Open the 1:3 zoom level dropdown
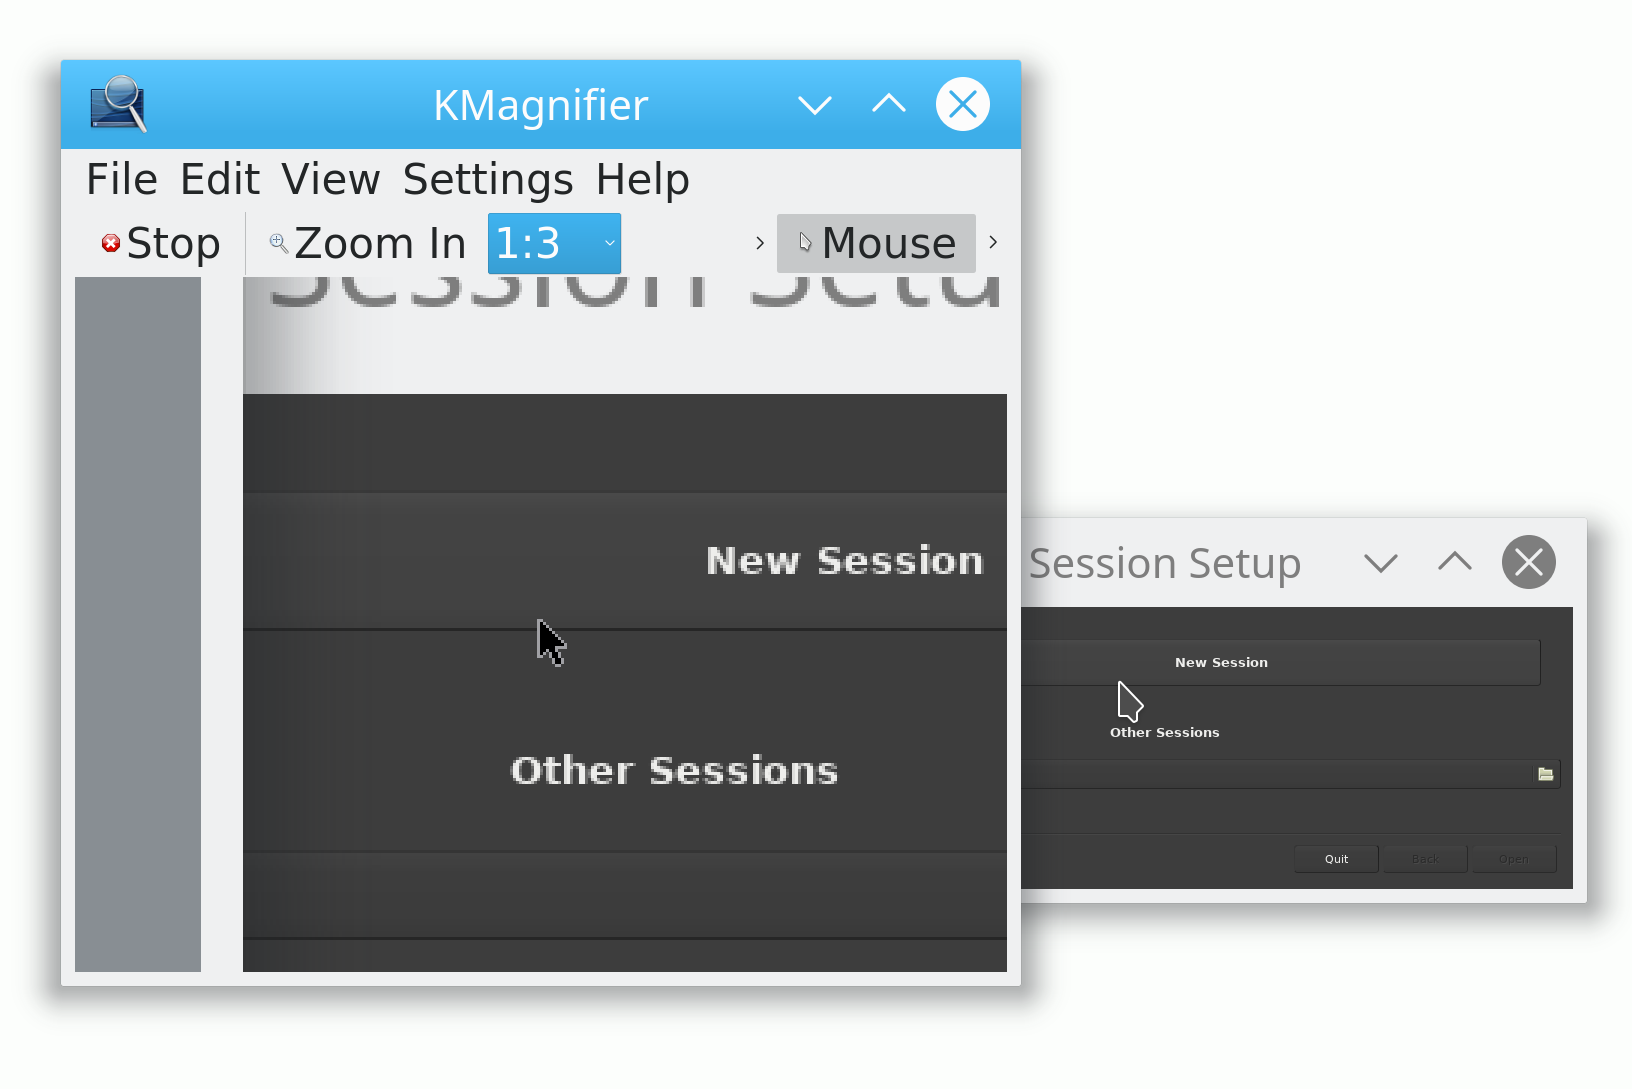Viewport: 1632px width, 1089px height. click(554, 243)
